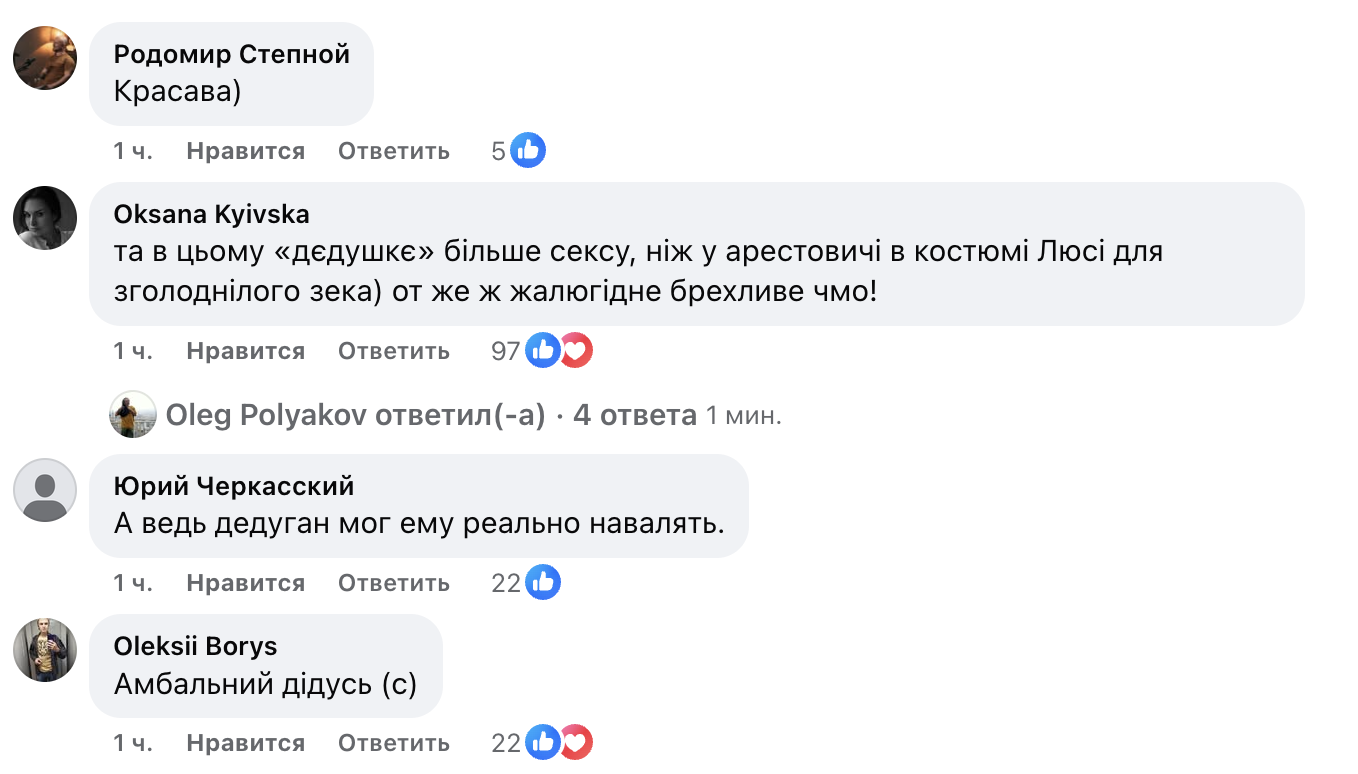This screenshot has height=774, width=1358.
Task: Click Oksana Kyivska's avatar
Action: pos(45,218)
